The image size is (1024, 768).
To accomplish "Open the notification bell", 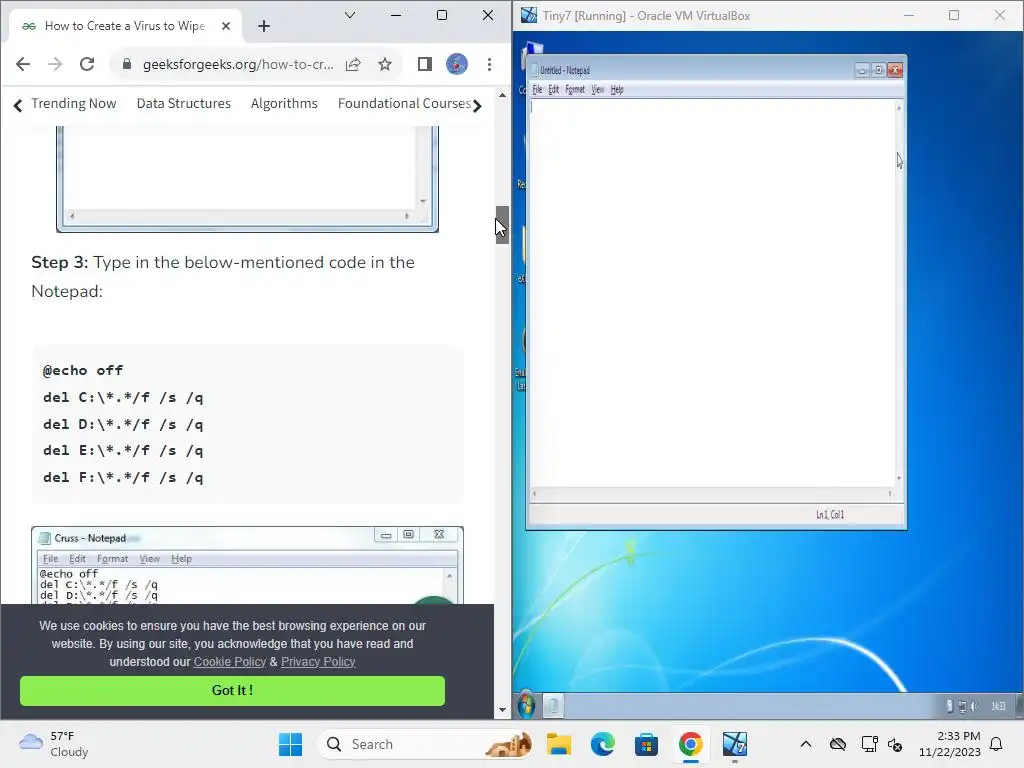I will coord(997,744).
